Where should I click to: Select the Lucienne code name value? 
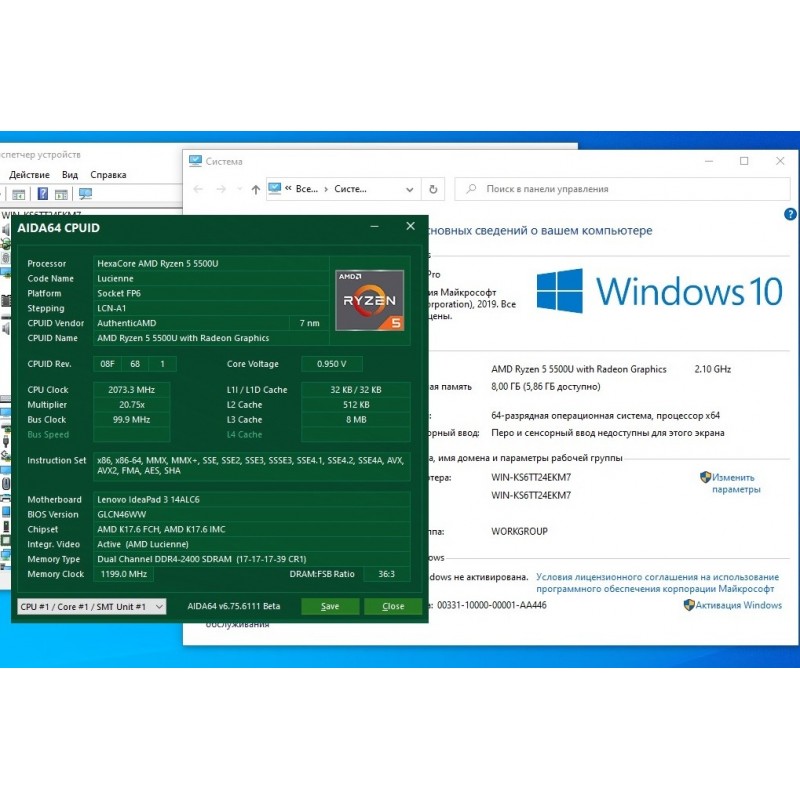click(211, 279)
